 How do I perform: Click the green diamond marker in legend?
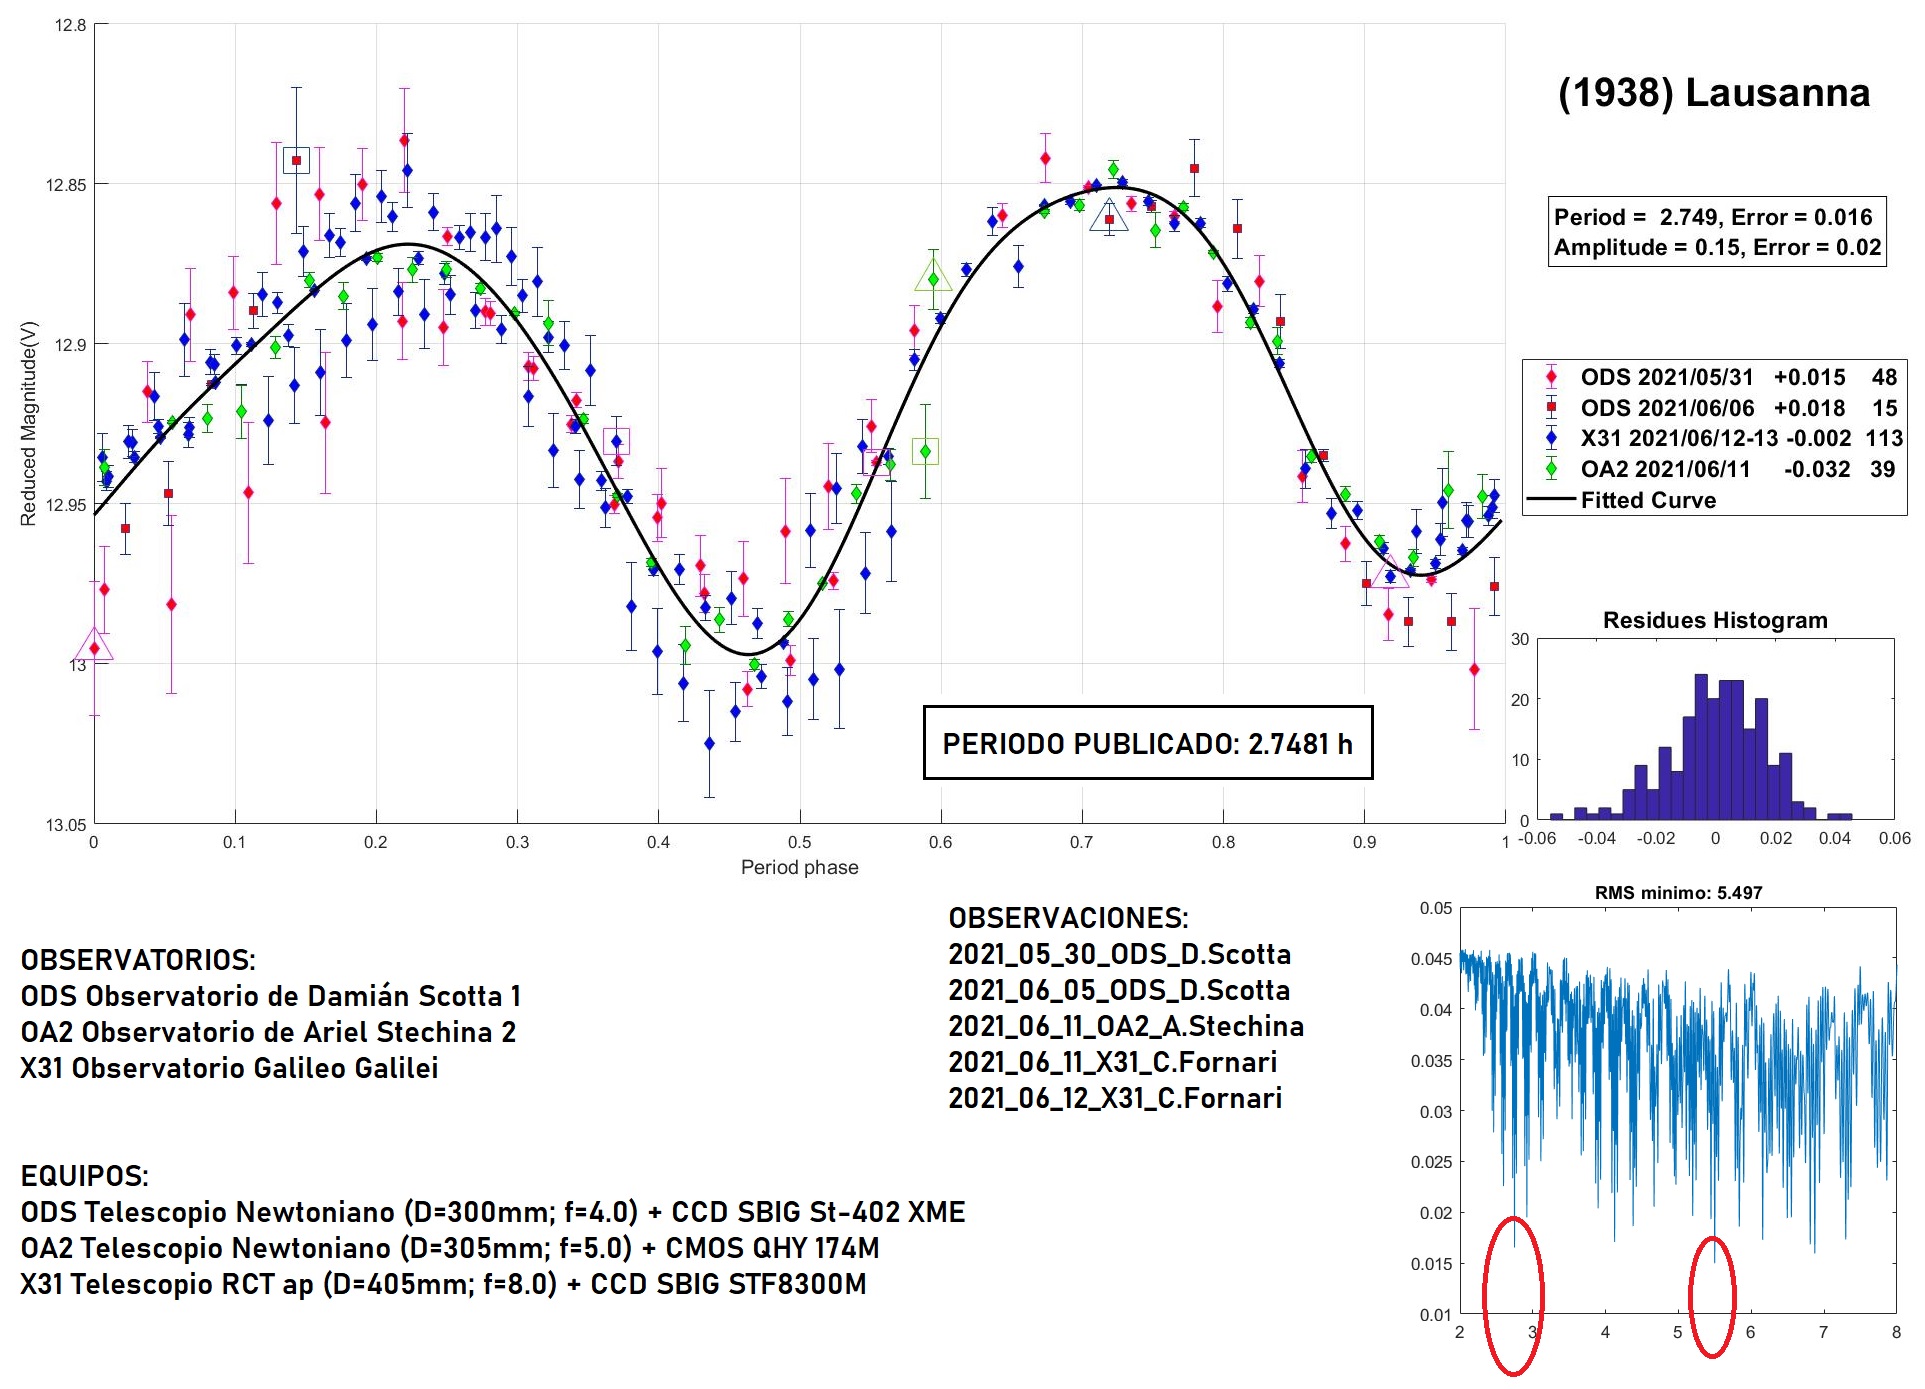[x=1551, y=469]
